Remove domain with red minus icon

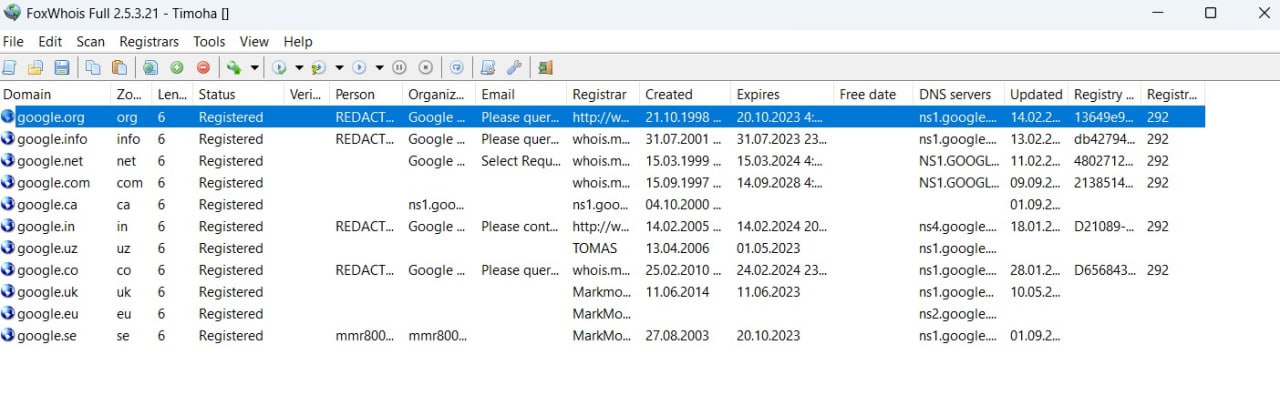click(203, 68)
